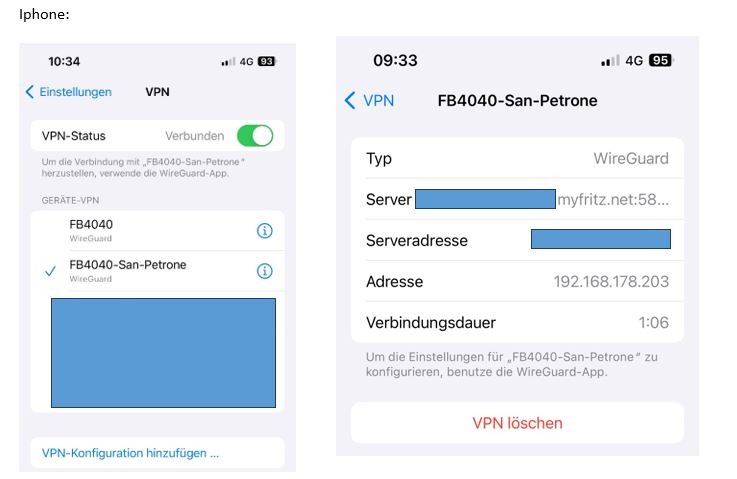Tap the back chevron beside VPN
Image resolution: width=737 pixels, height=479 pixels.
coord(350,100)
